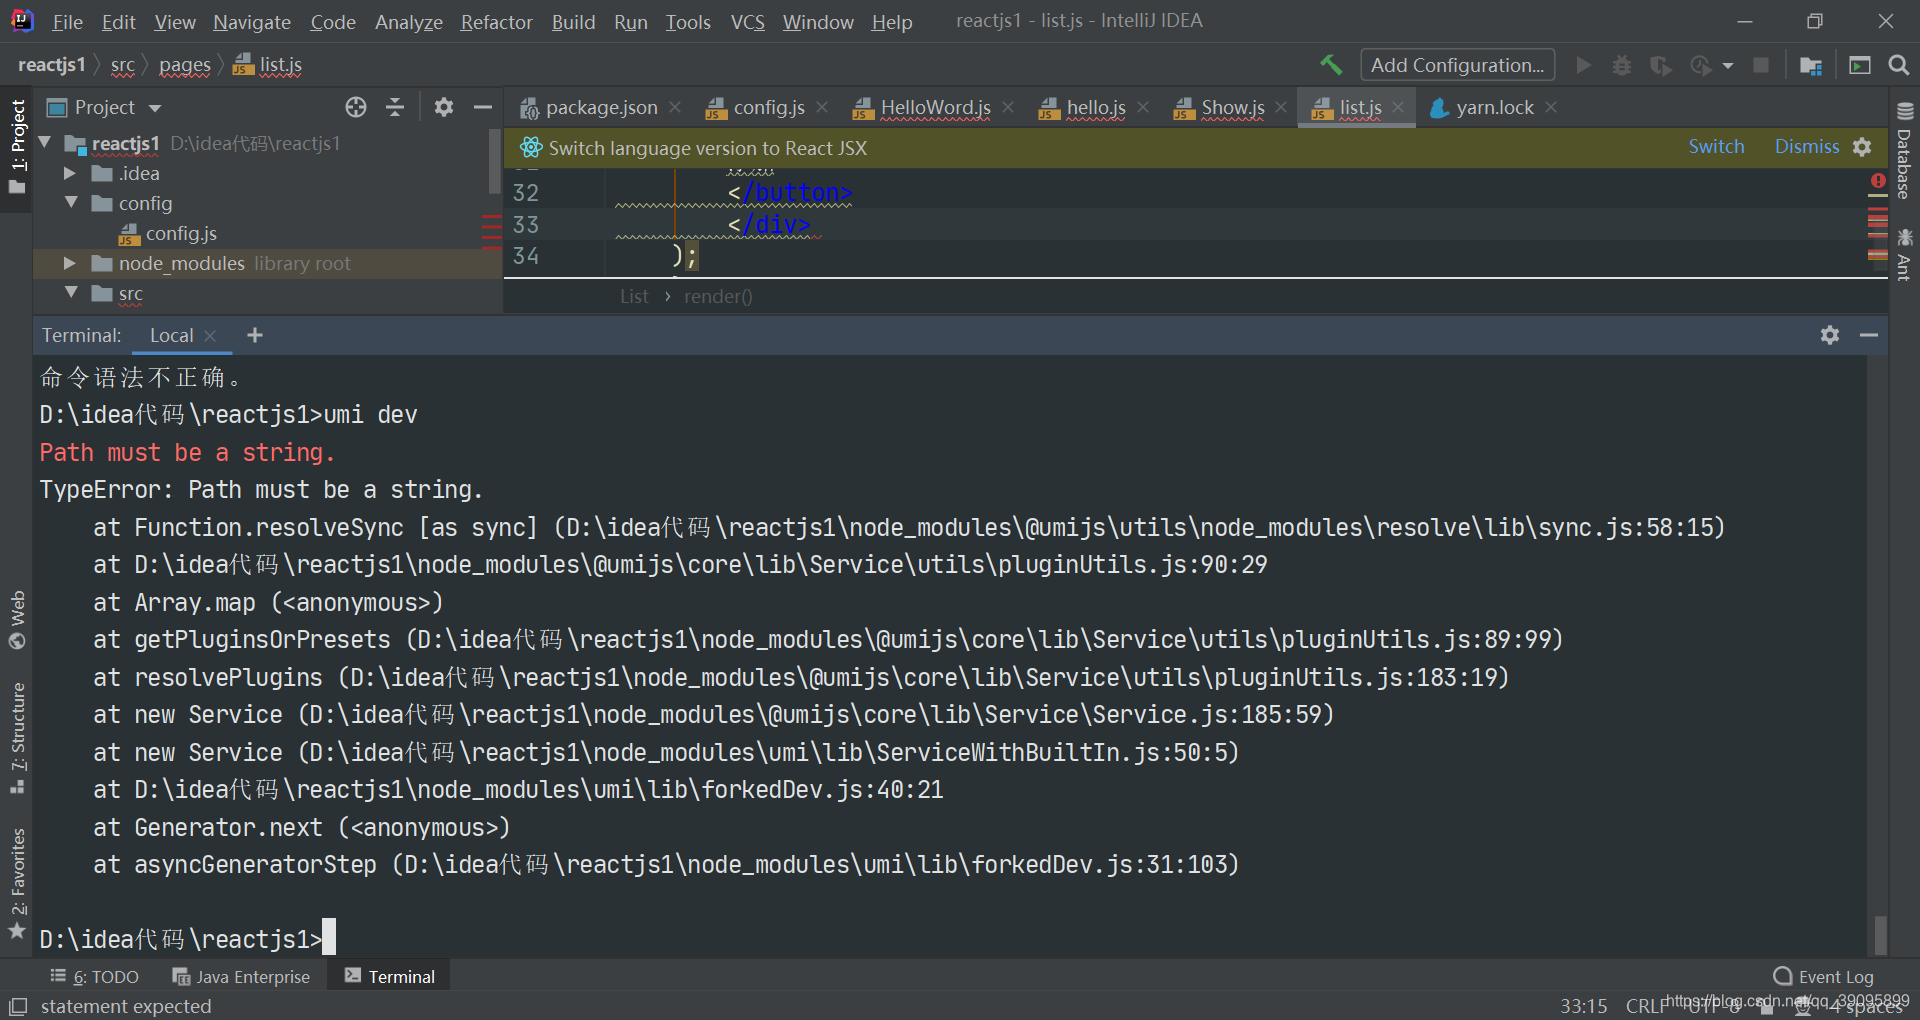Click Dismiss link in JSX banner
Image resolution: width=1920 pixels, height=1020 pixels.
[1807, 146]
